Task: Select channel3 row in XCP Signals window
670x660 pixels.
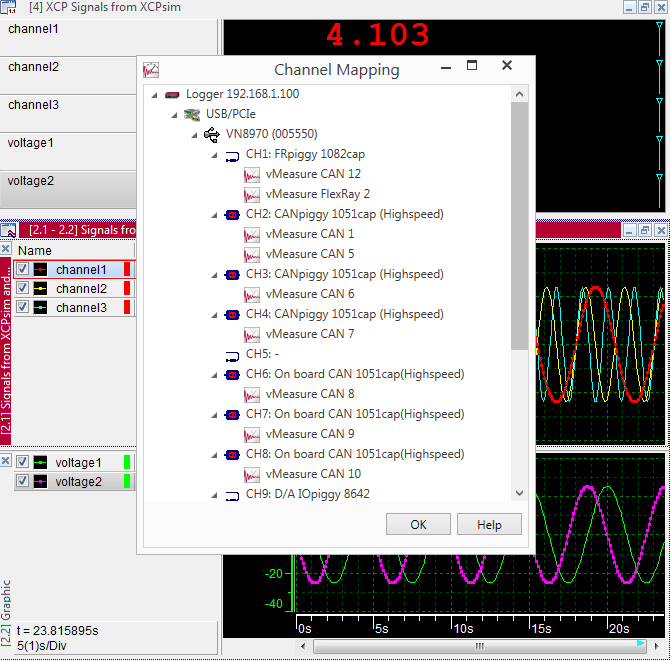Action: point(68,114)
